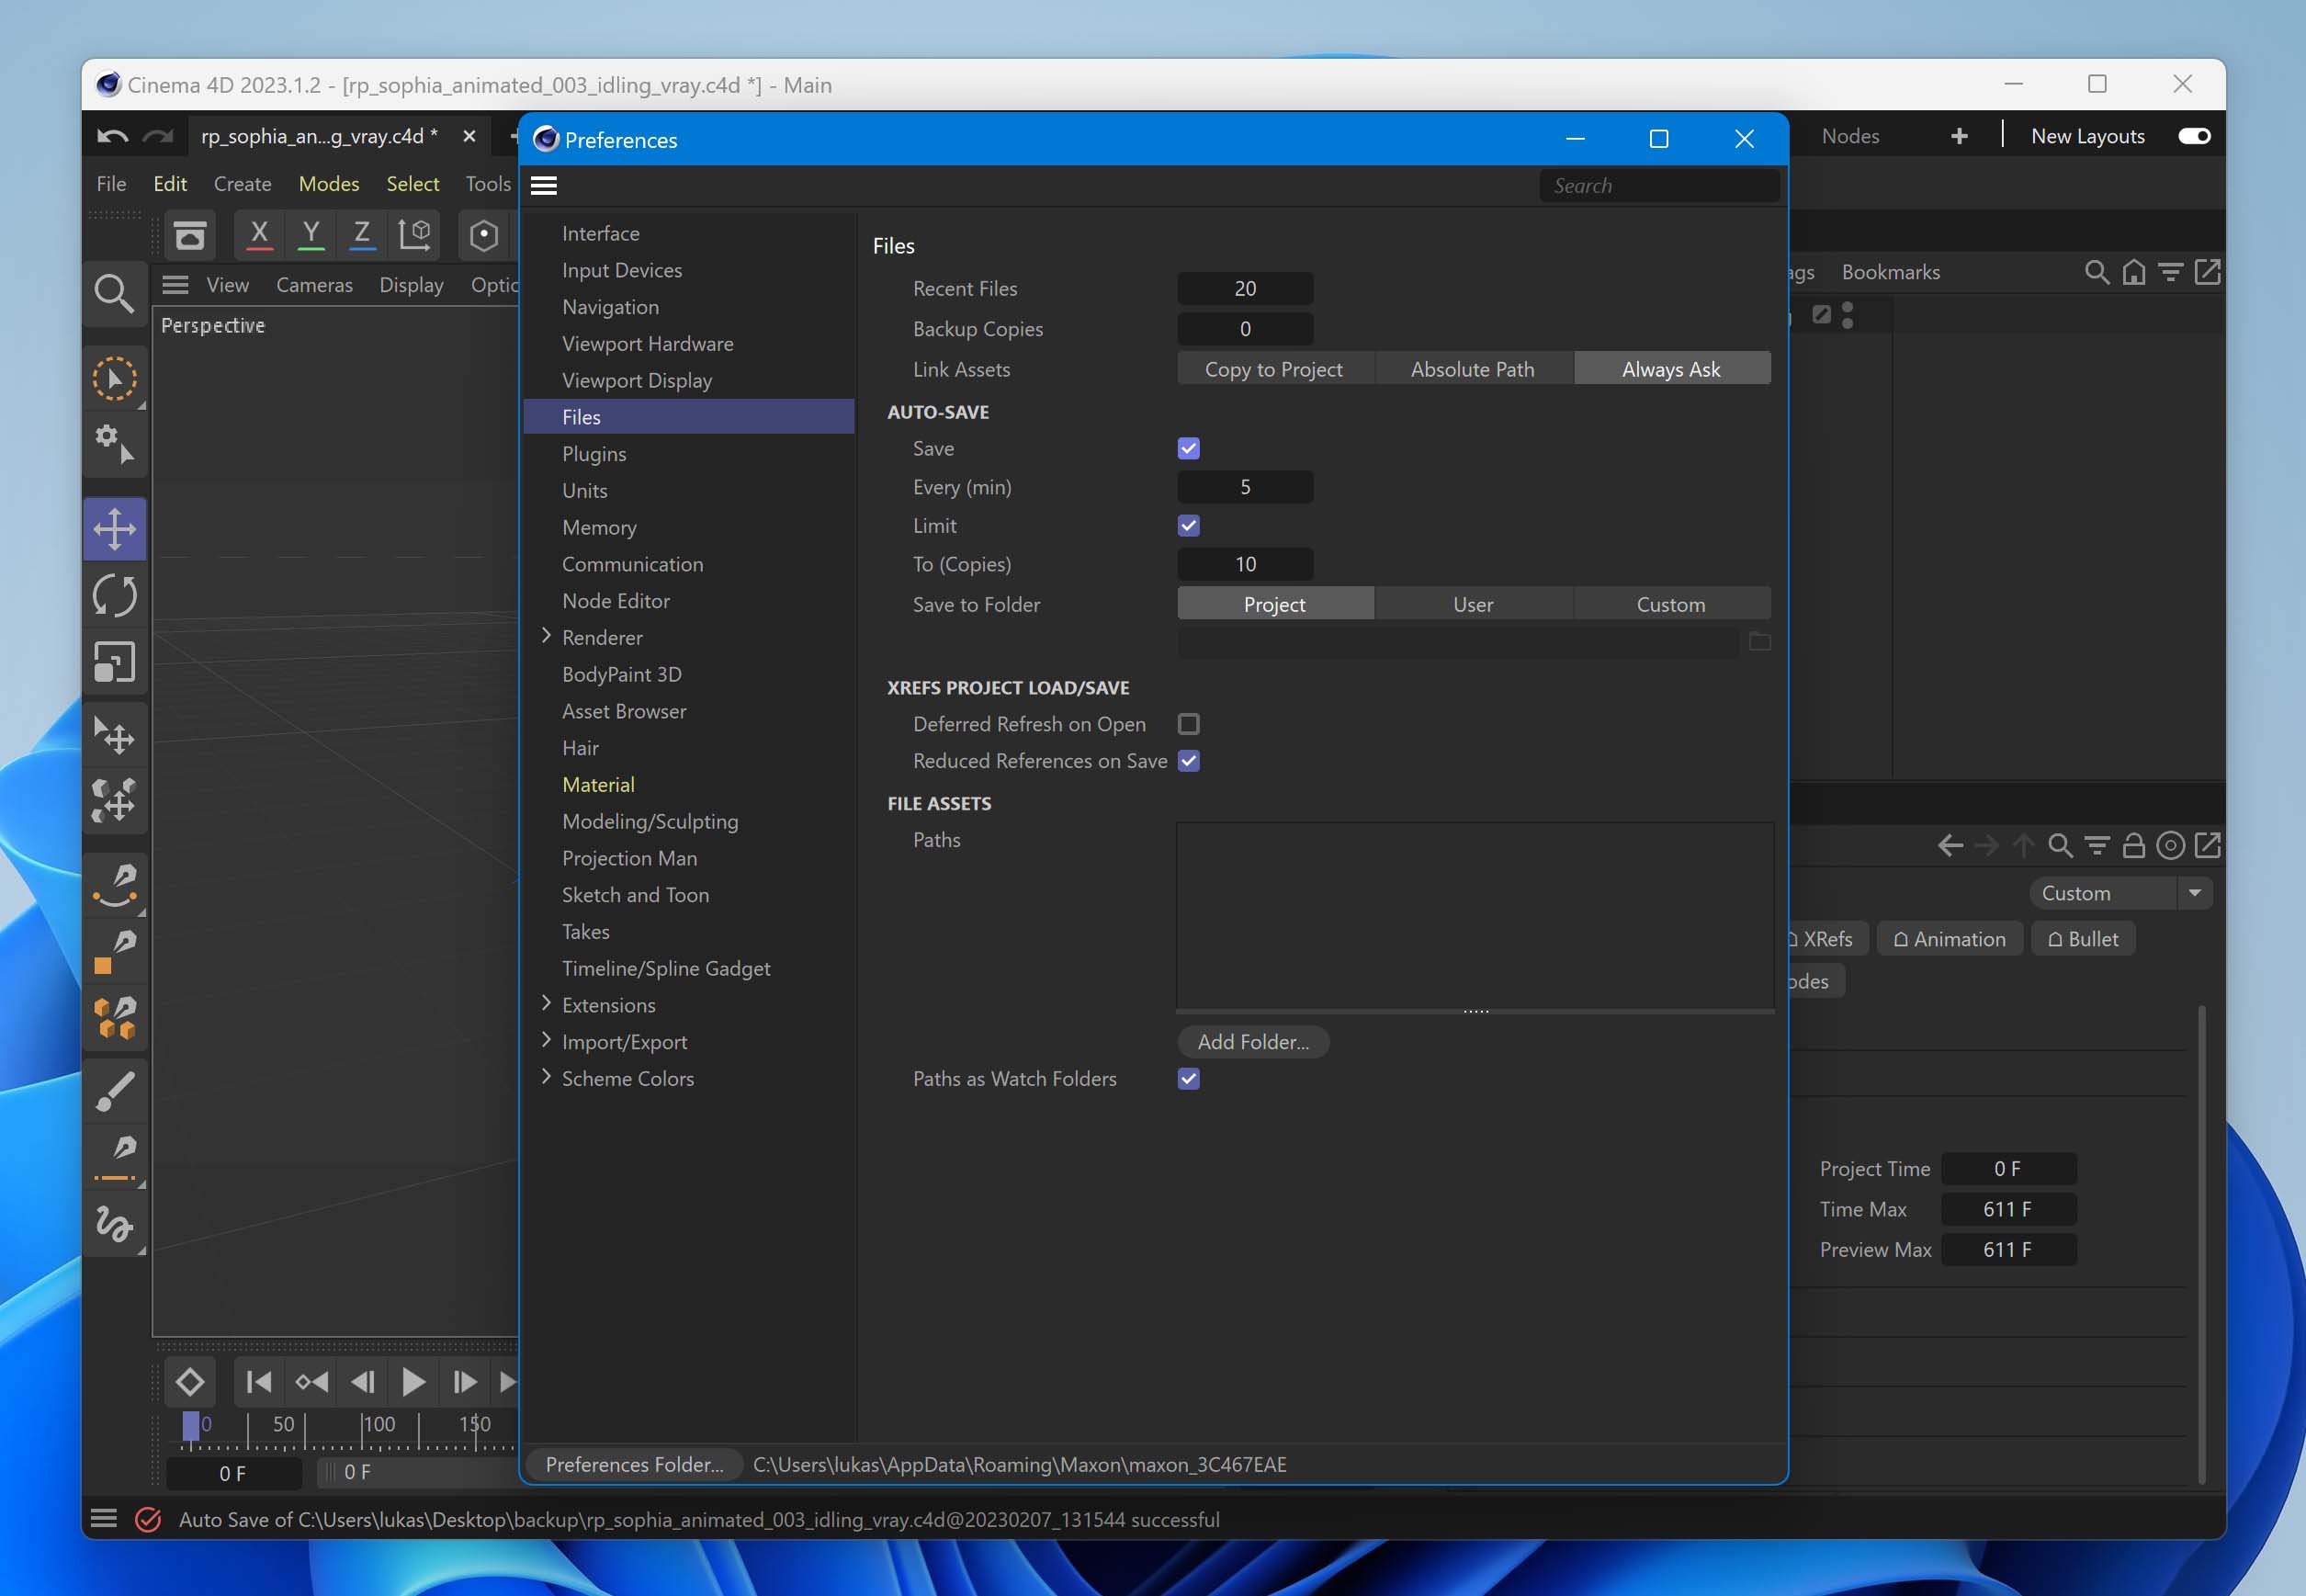The height and width of the screenshot is (1596, 2306).
Task: Toggle the coordinate system icon
Action: (x=414, y=235)
